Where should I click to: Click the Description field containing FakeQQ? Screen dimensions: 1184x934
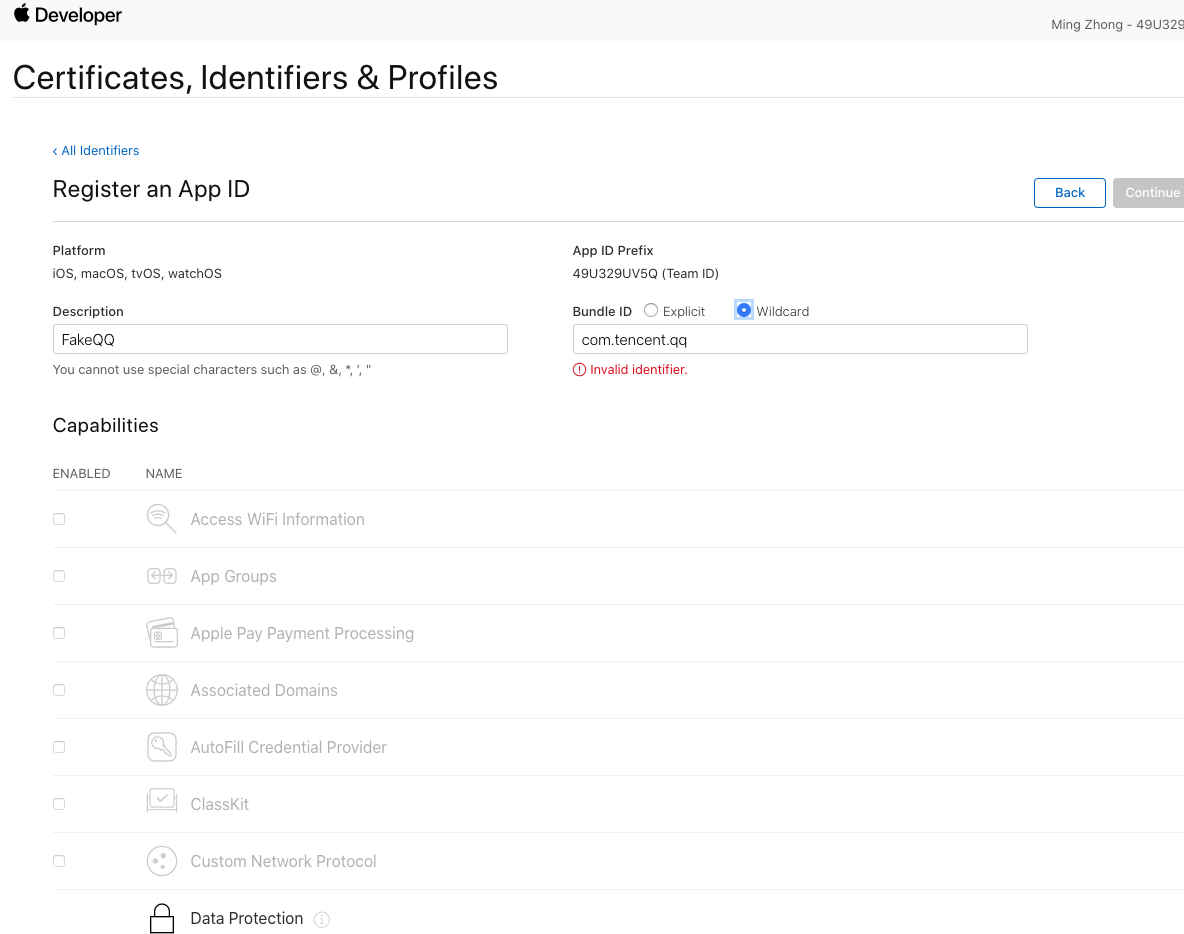tap(280, 339)
